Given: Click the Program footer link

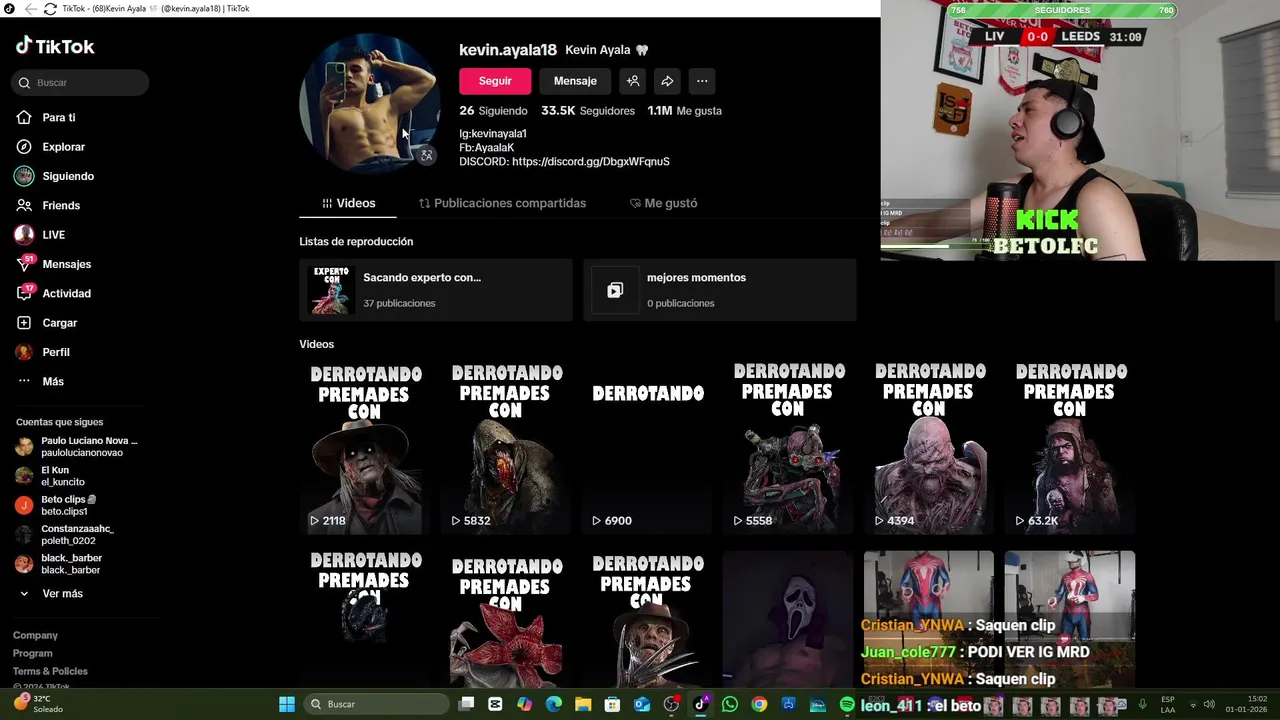Looking at the screenshot, I should (x=33, y=653).
